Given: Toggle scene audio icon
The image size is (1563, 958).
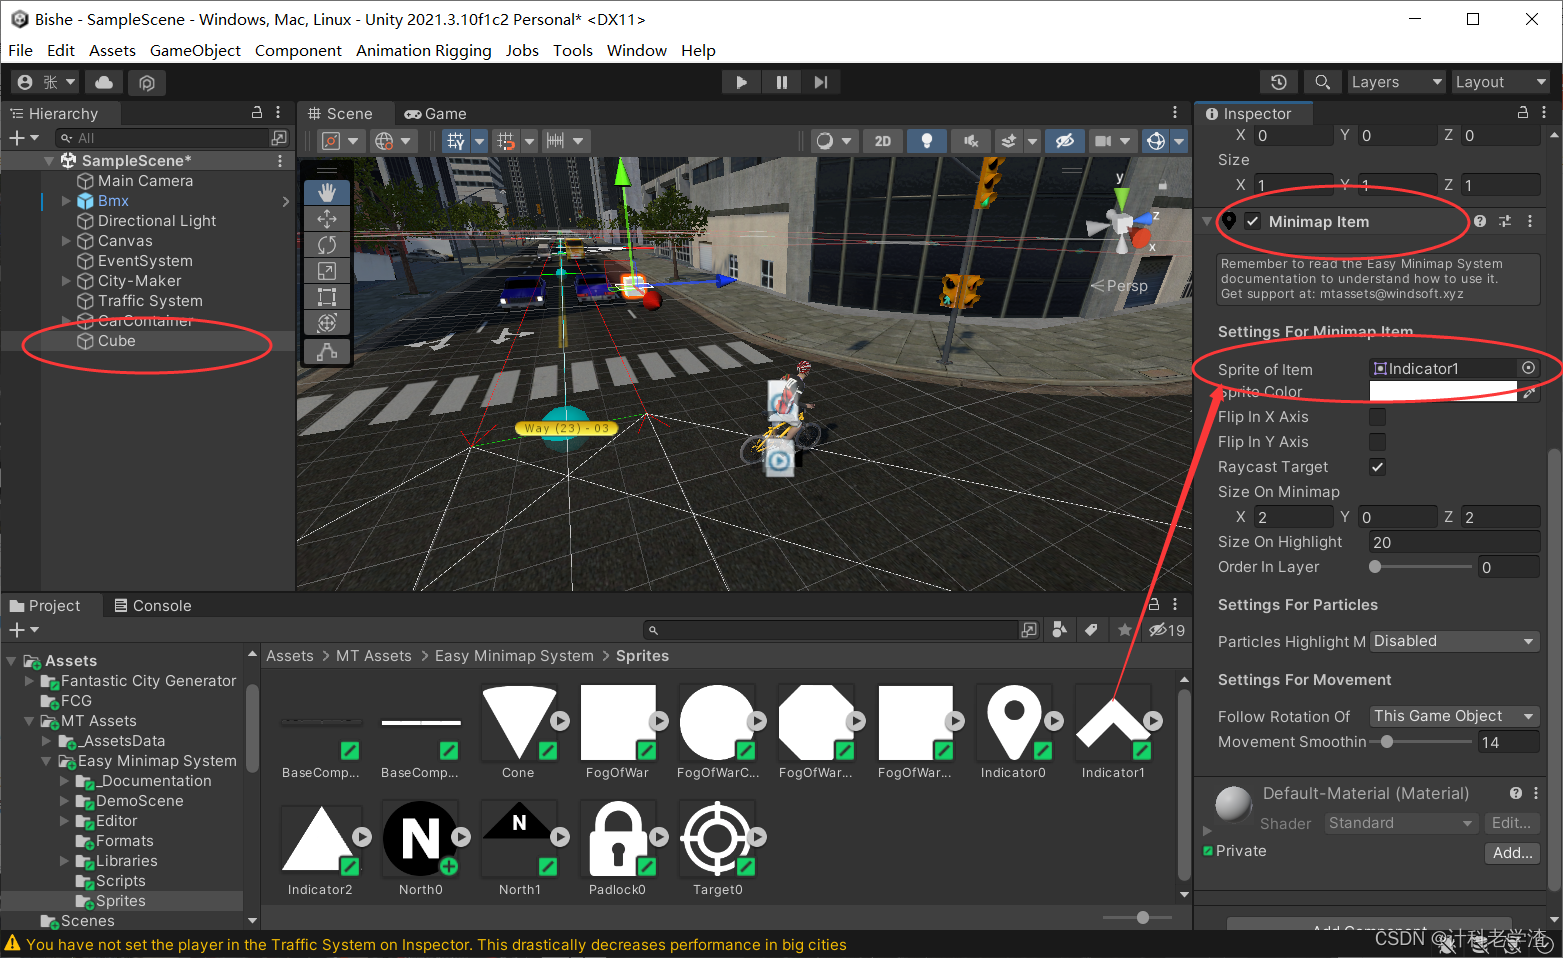Looking at the screenshot, I should tap(969, 141).
